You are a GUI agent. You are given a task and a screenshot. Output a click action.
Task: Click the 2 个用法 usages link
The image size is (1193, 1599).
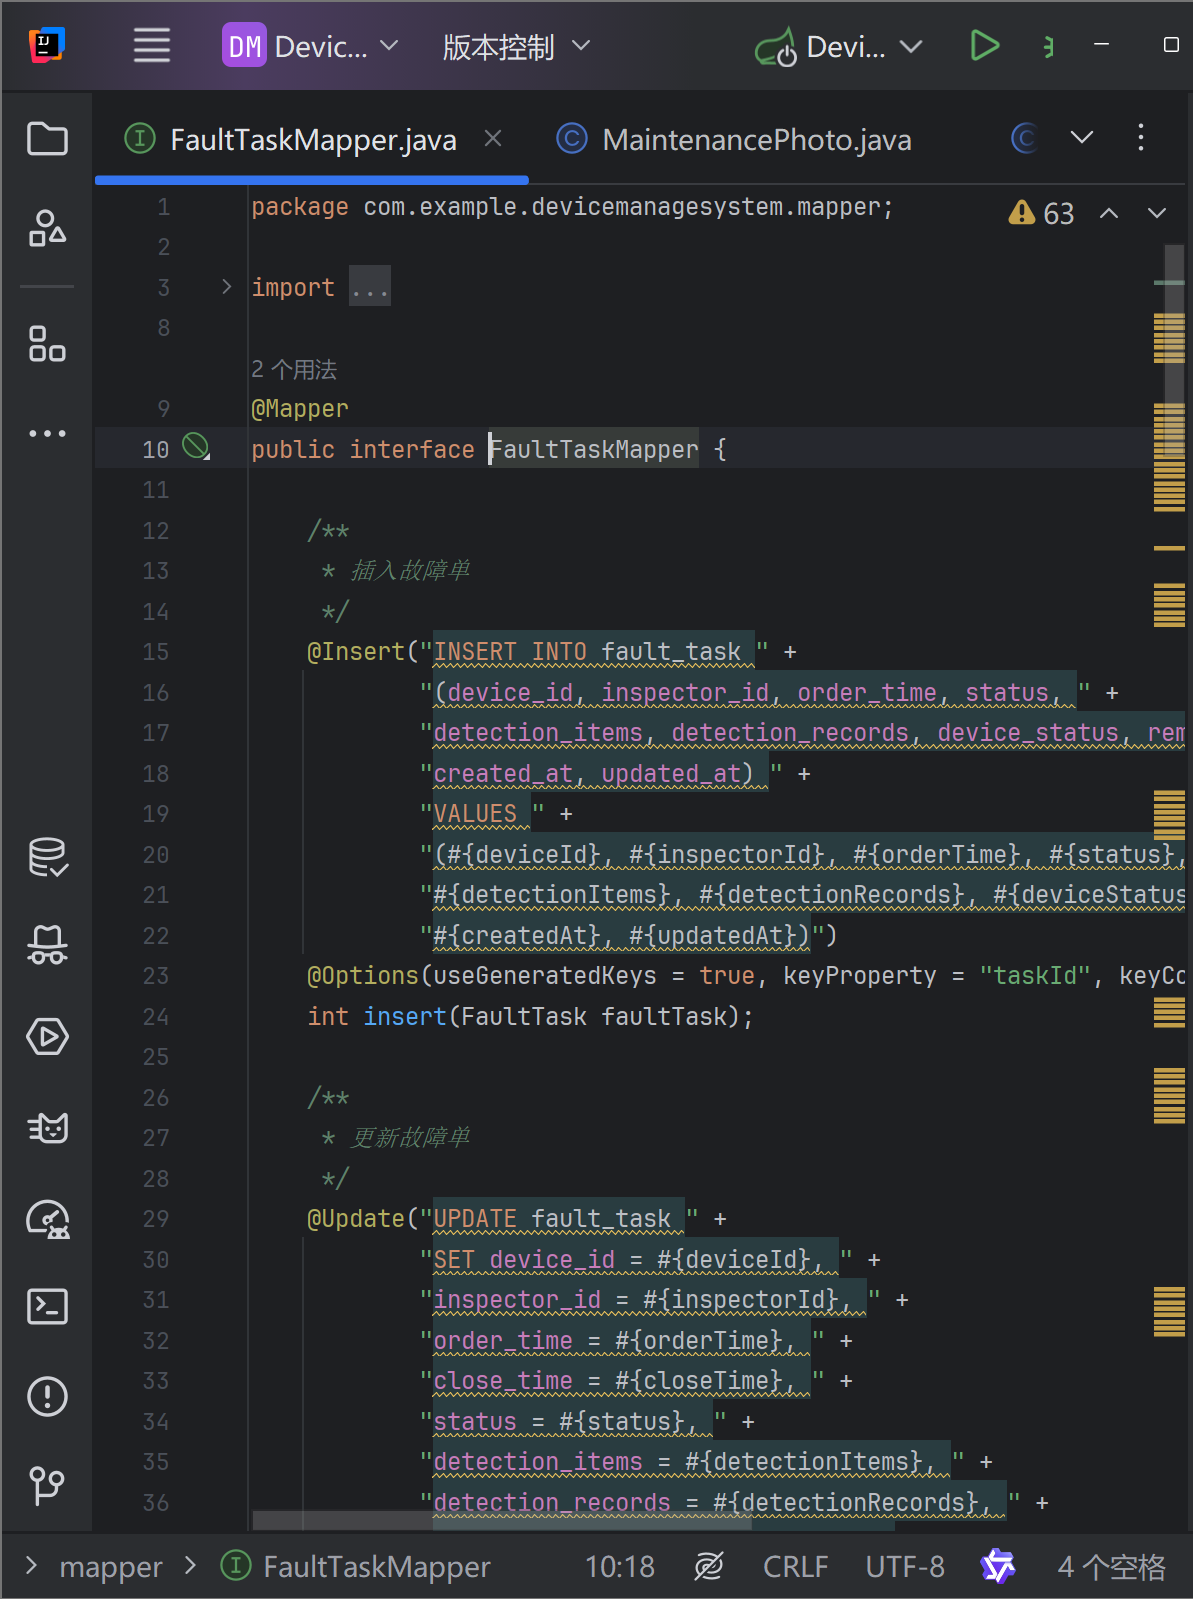coord(294,369)
